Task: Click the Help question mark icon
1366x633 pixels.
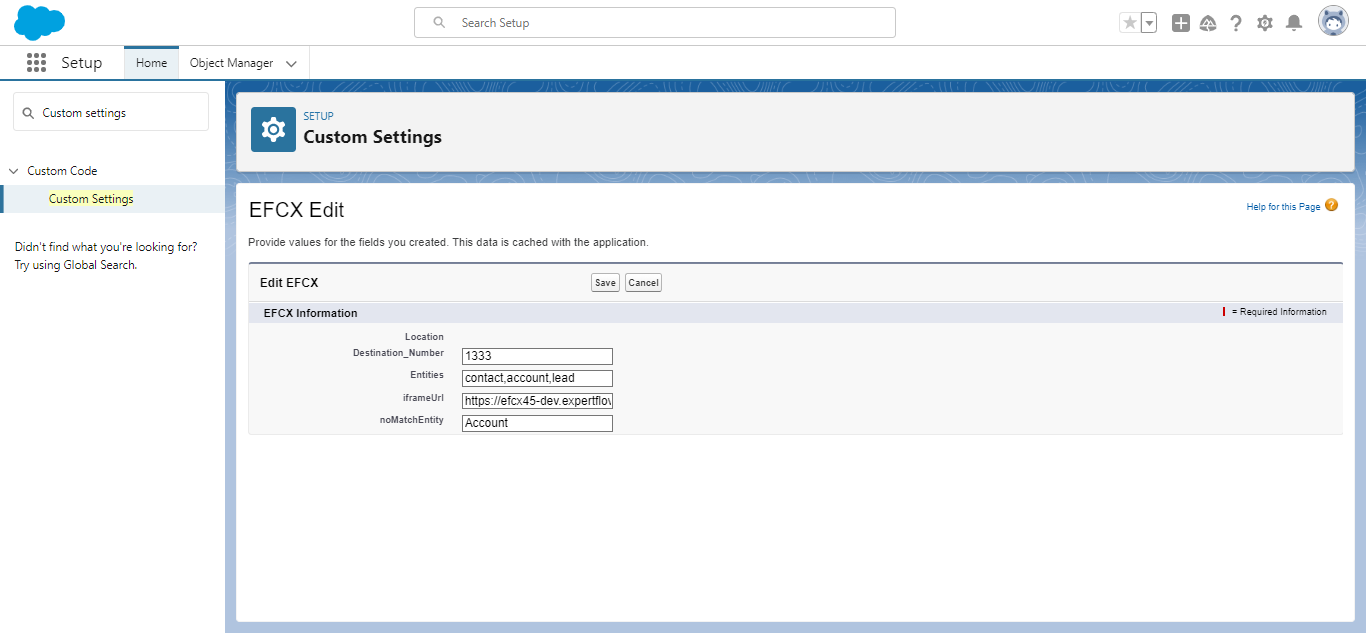Action: click(x=1236, y=23)
